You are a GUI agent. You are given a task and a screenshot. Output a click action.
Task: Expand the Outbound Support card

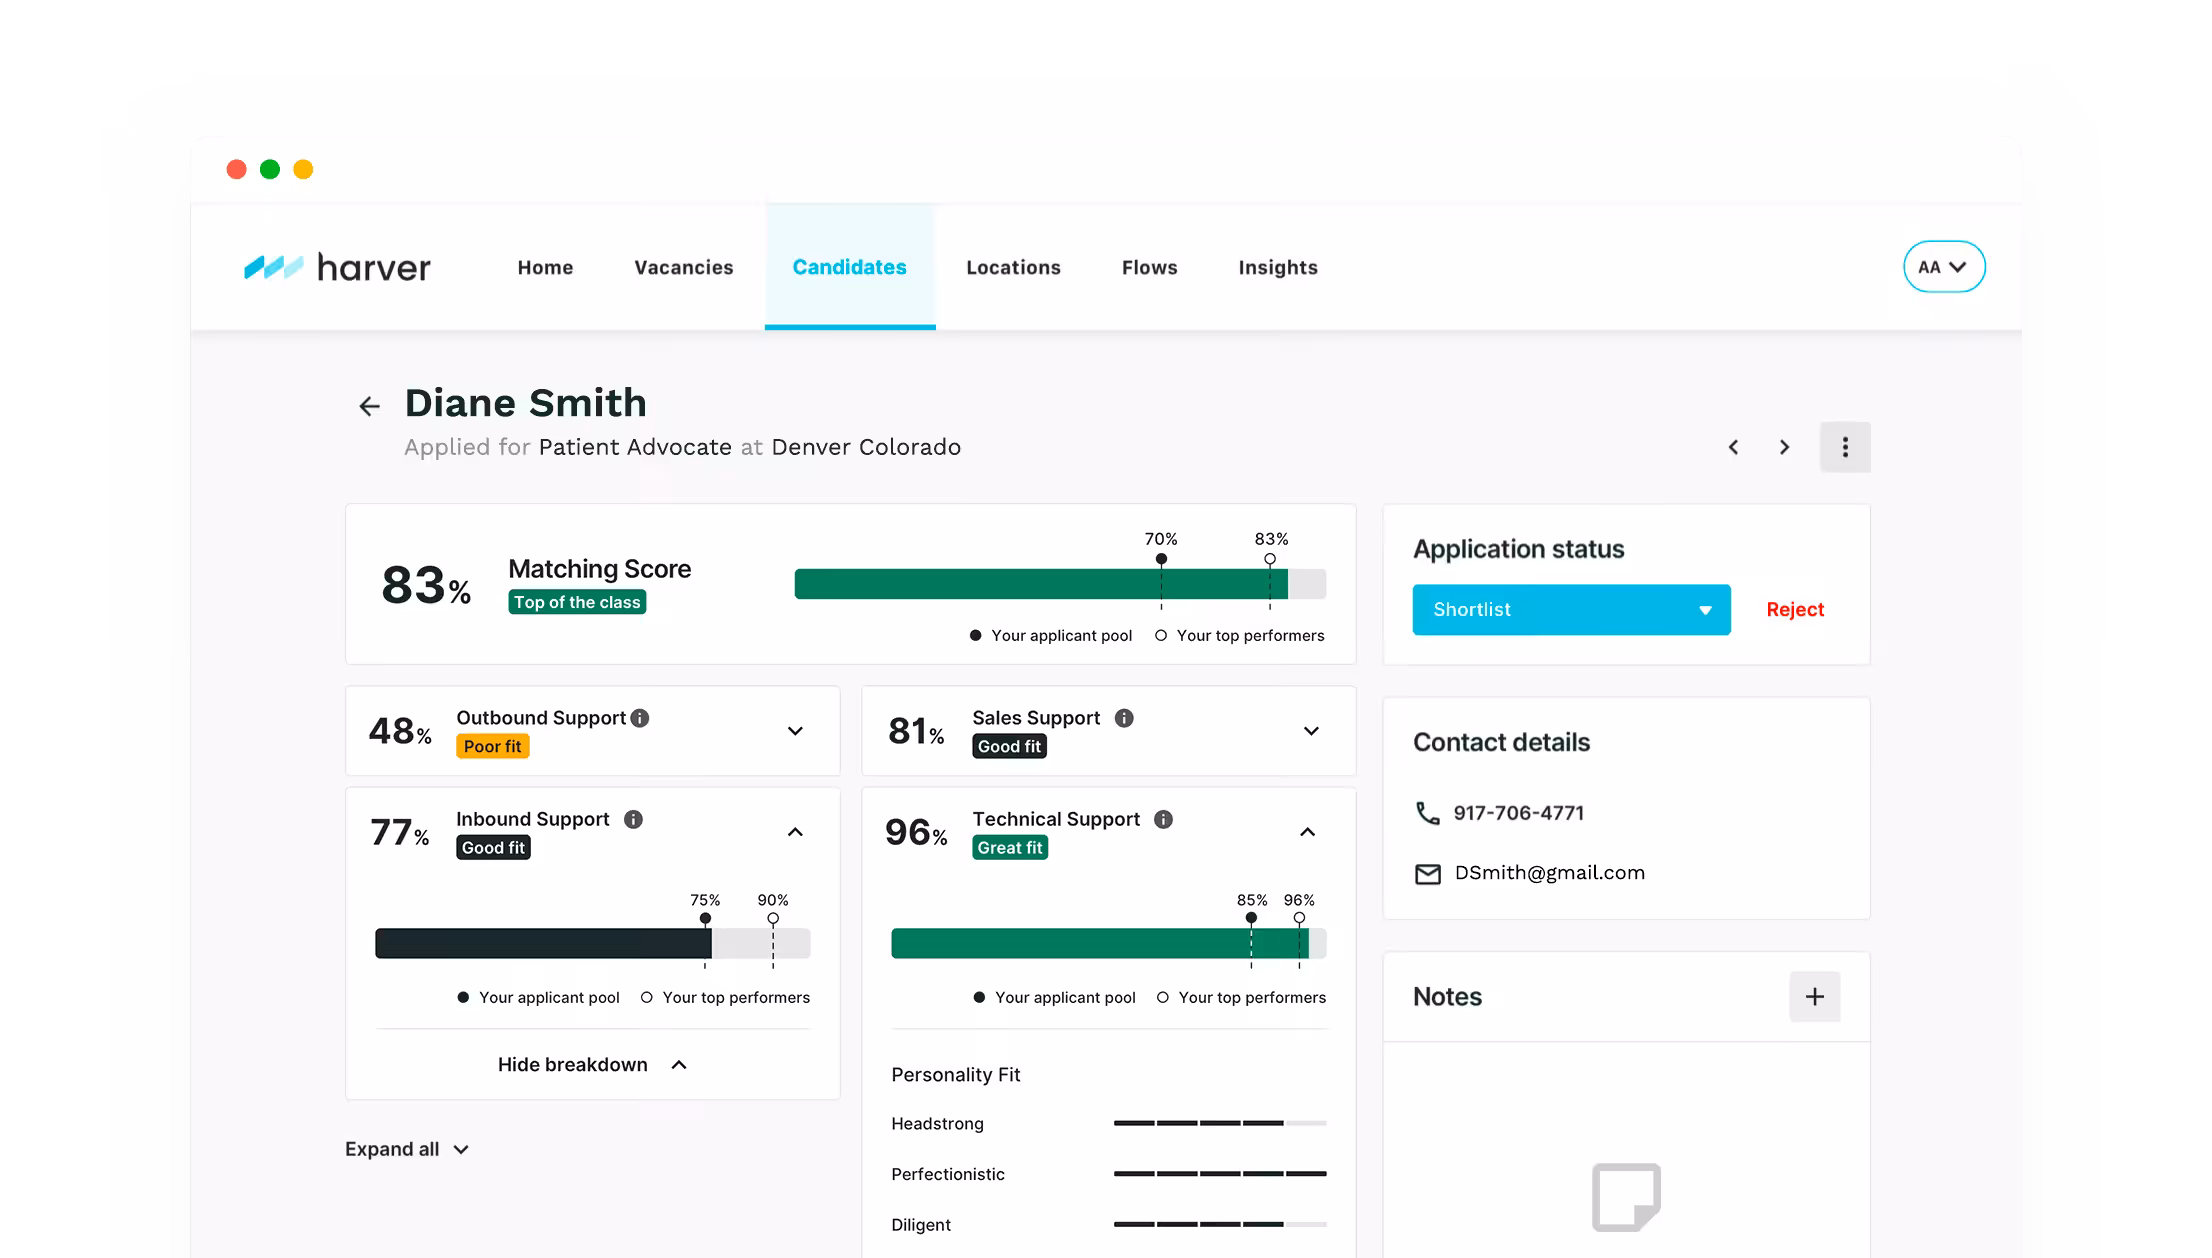[x=795, y=731]
